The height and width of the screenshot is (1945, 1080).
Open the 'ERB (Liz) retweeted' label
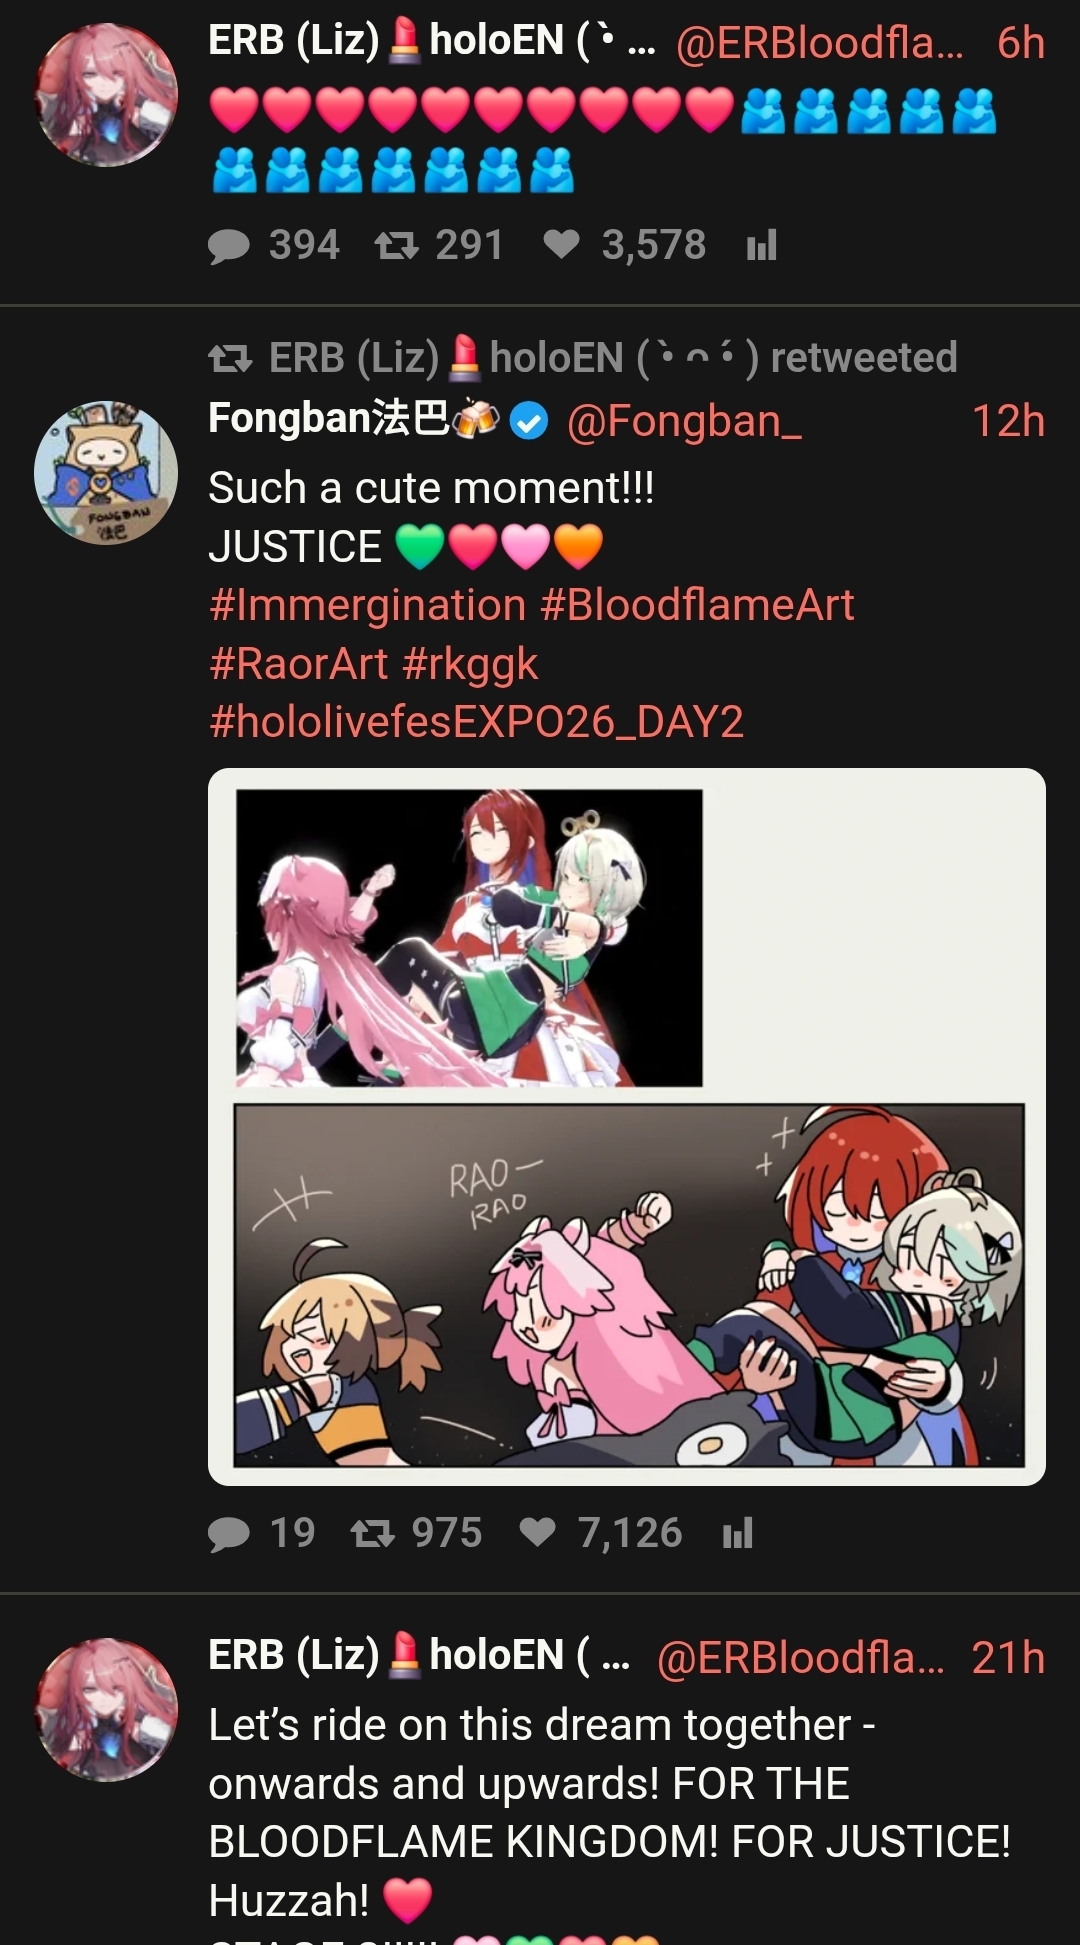pos(583,357)
